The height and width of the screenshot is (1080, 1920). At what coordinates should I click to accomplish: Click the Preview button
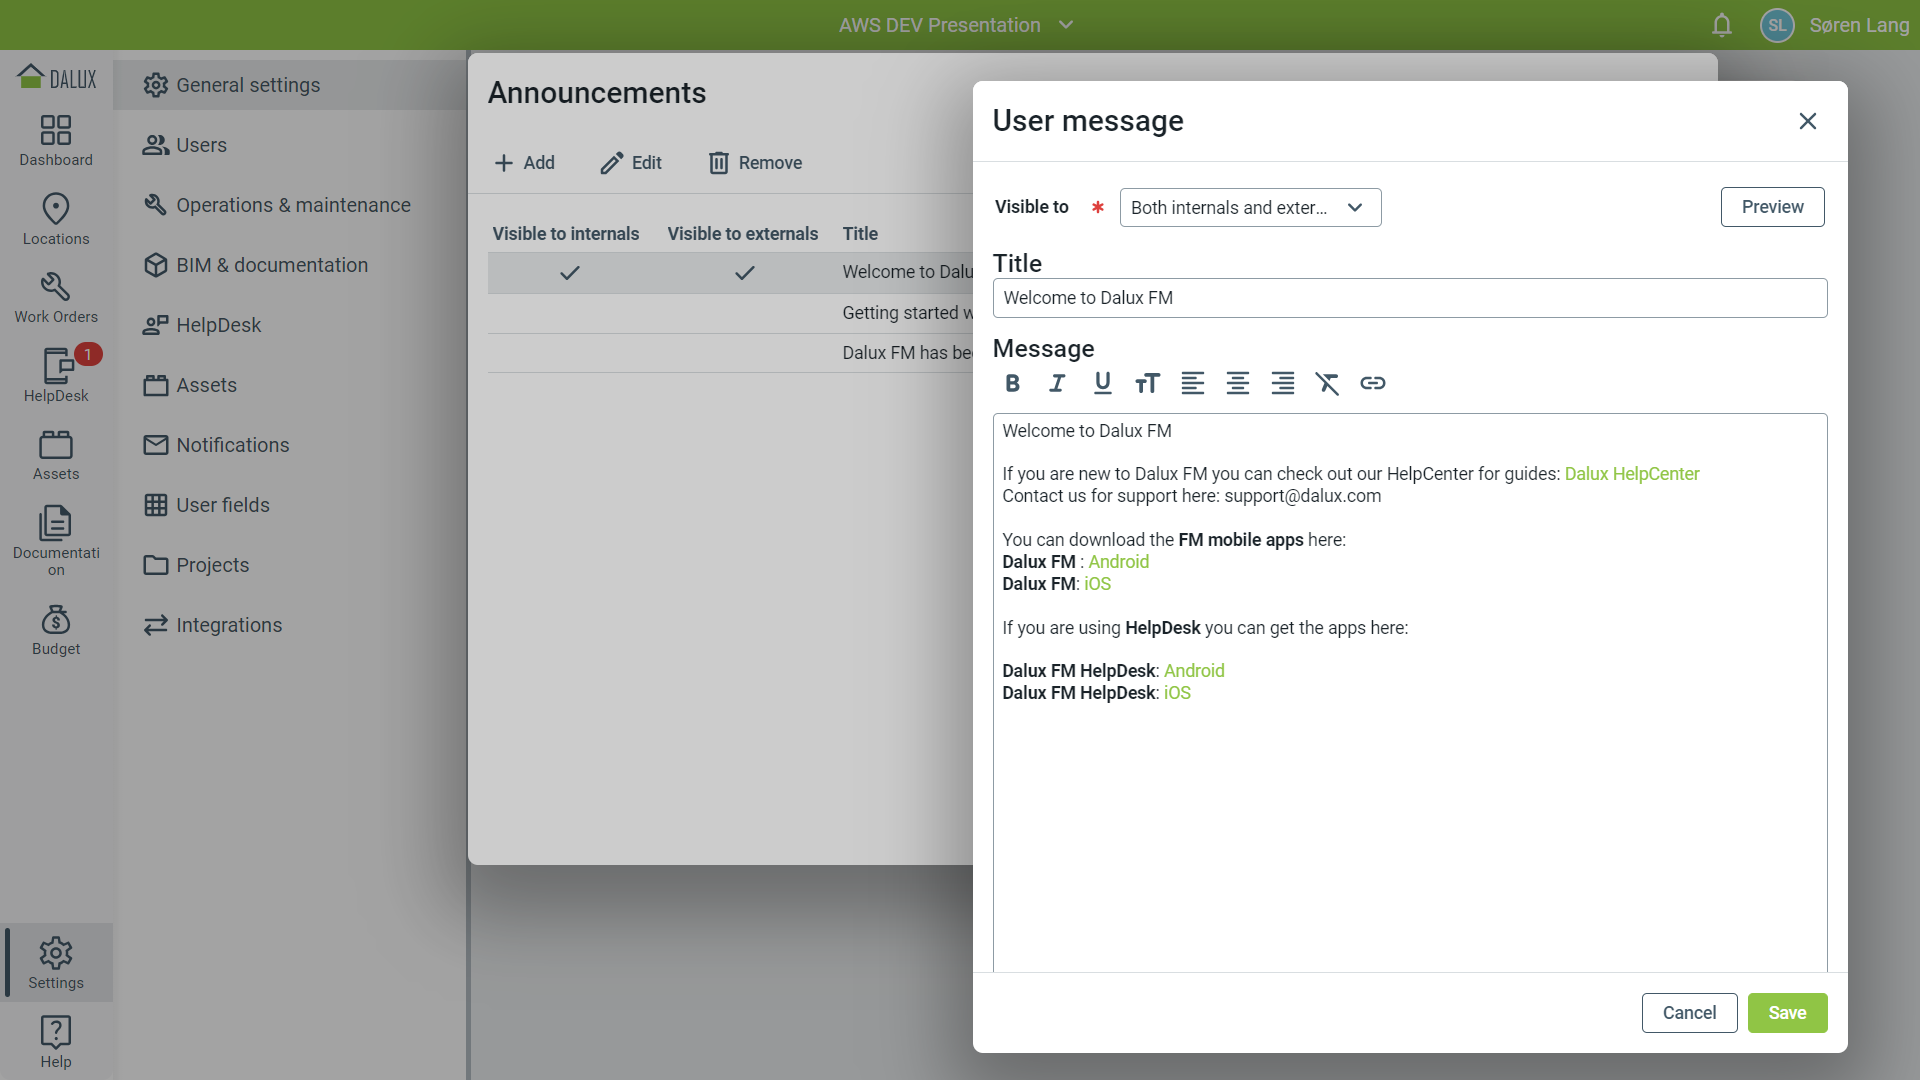1772,207
